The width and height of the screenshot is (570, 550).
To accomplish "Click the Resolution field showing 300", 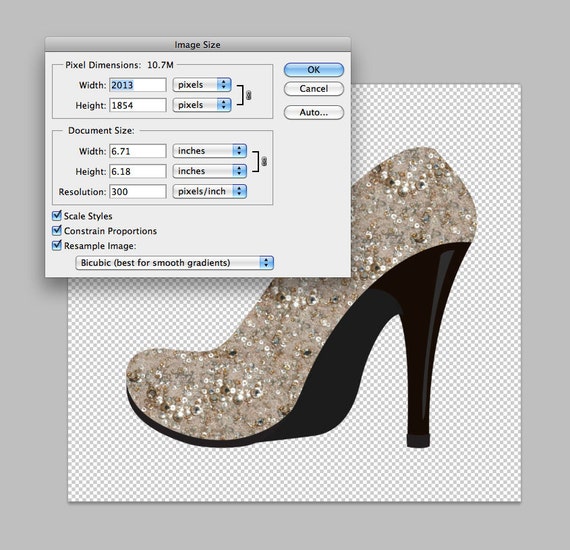I will (x=138, y=192).
